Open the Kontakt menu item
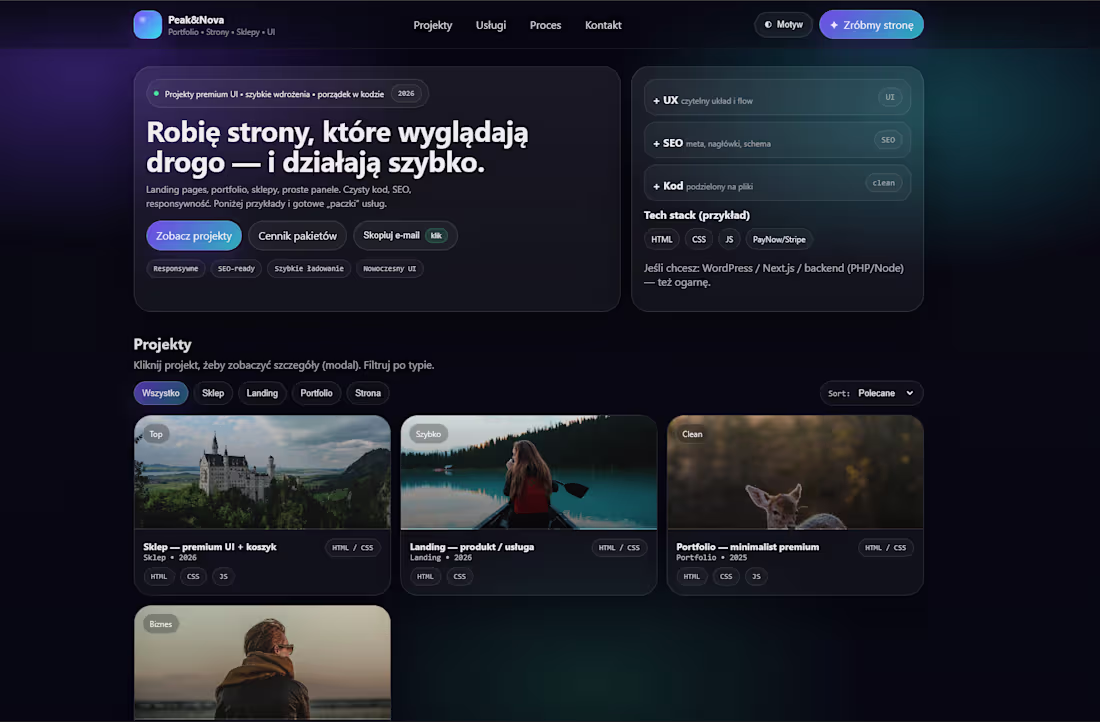 pos(603,25)
